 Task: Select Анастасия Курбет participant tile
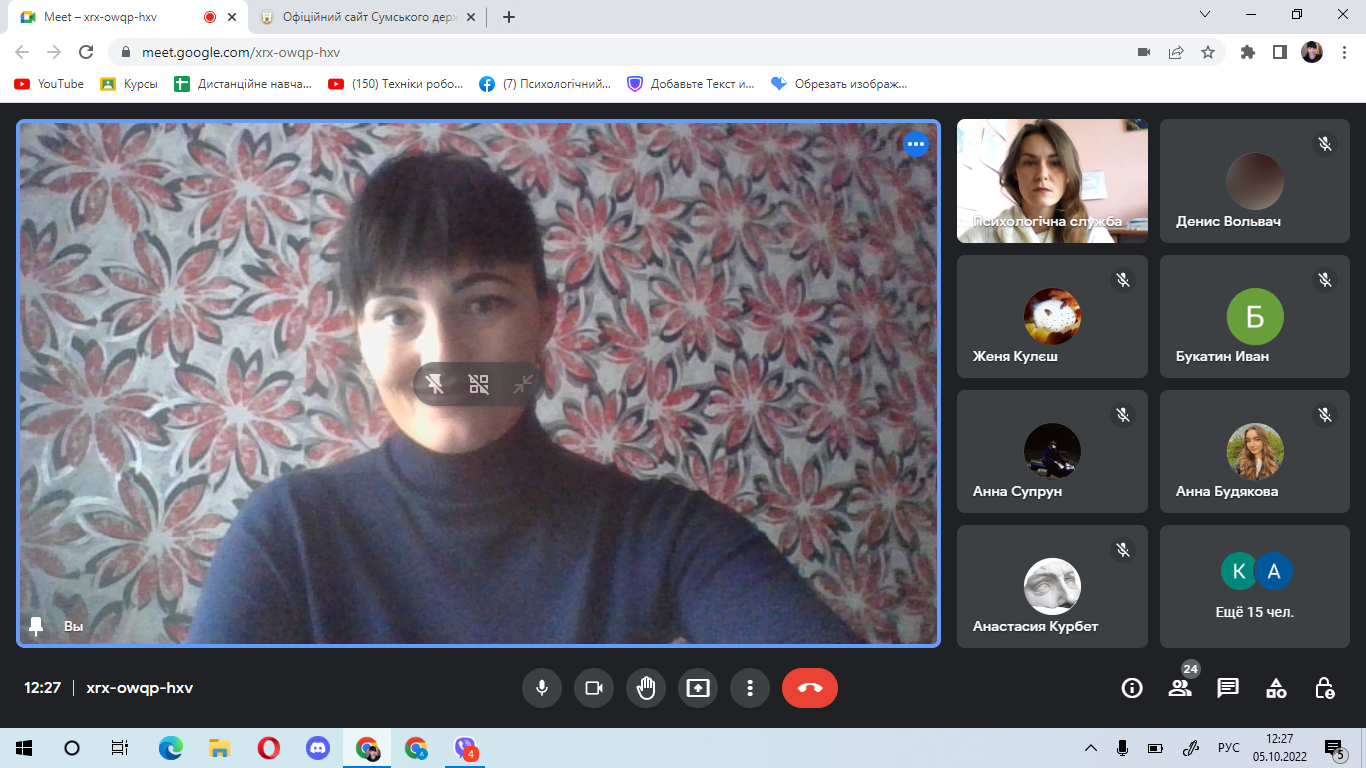coord(1052,587)
